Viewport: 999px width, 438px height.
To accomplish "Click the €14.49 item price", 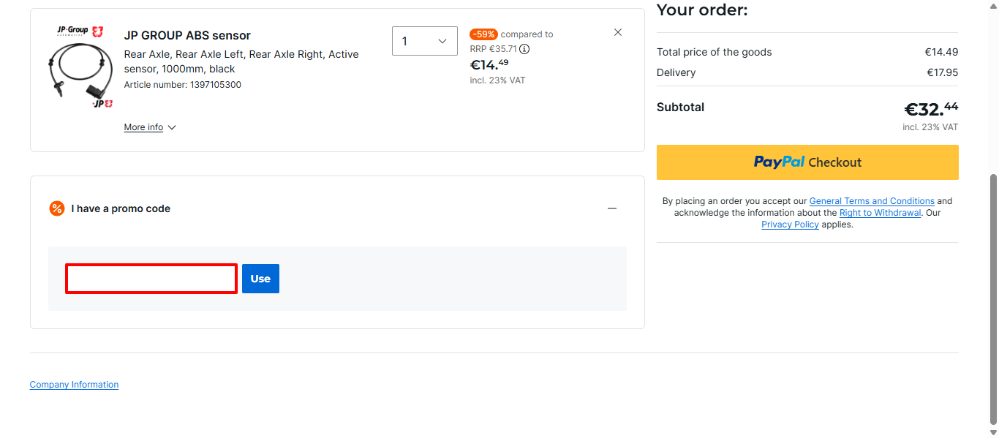I will tap(489, 64).
